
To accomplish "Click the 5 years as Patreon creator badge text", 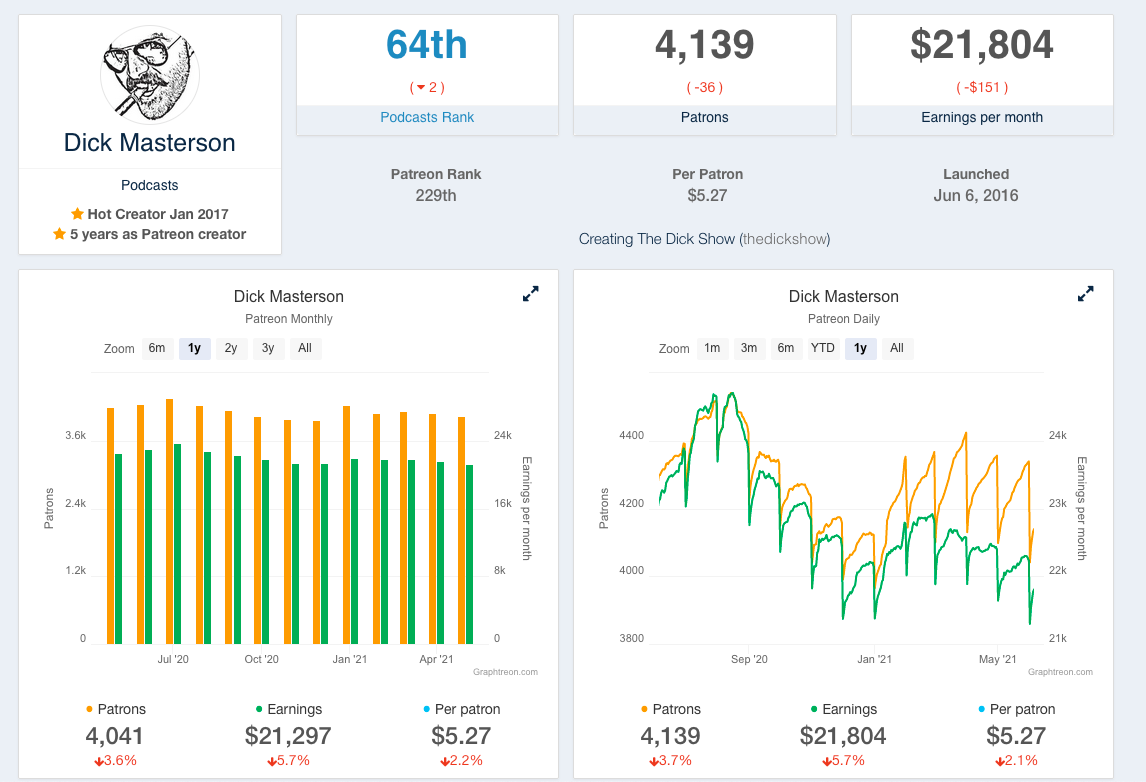I will pyautogui.click(x=158, y=234).
